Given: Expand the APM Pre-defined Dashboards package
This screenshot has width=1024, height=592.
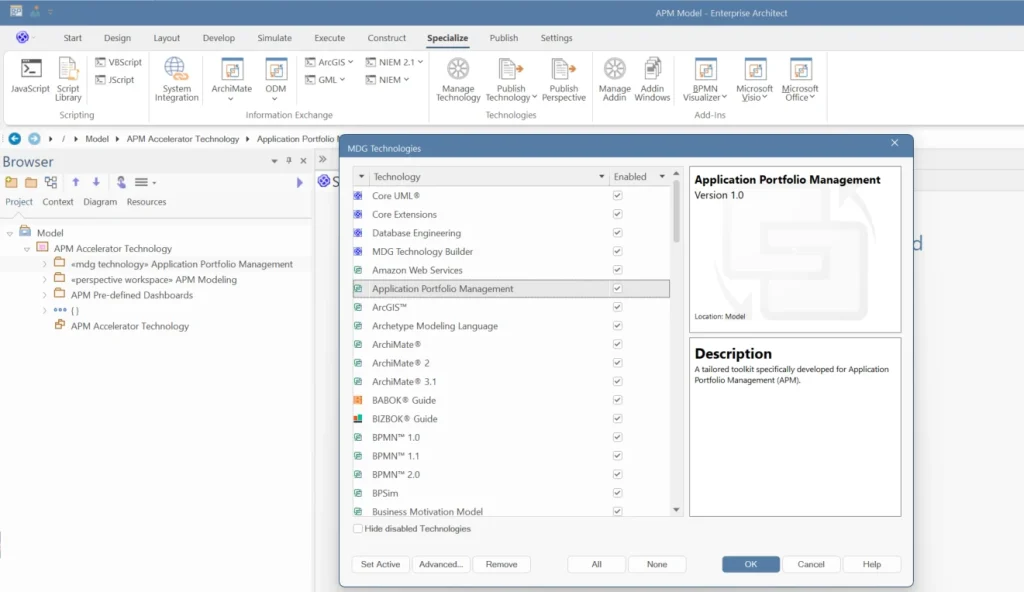Looking at the screenshot, I should (44, 295).
